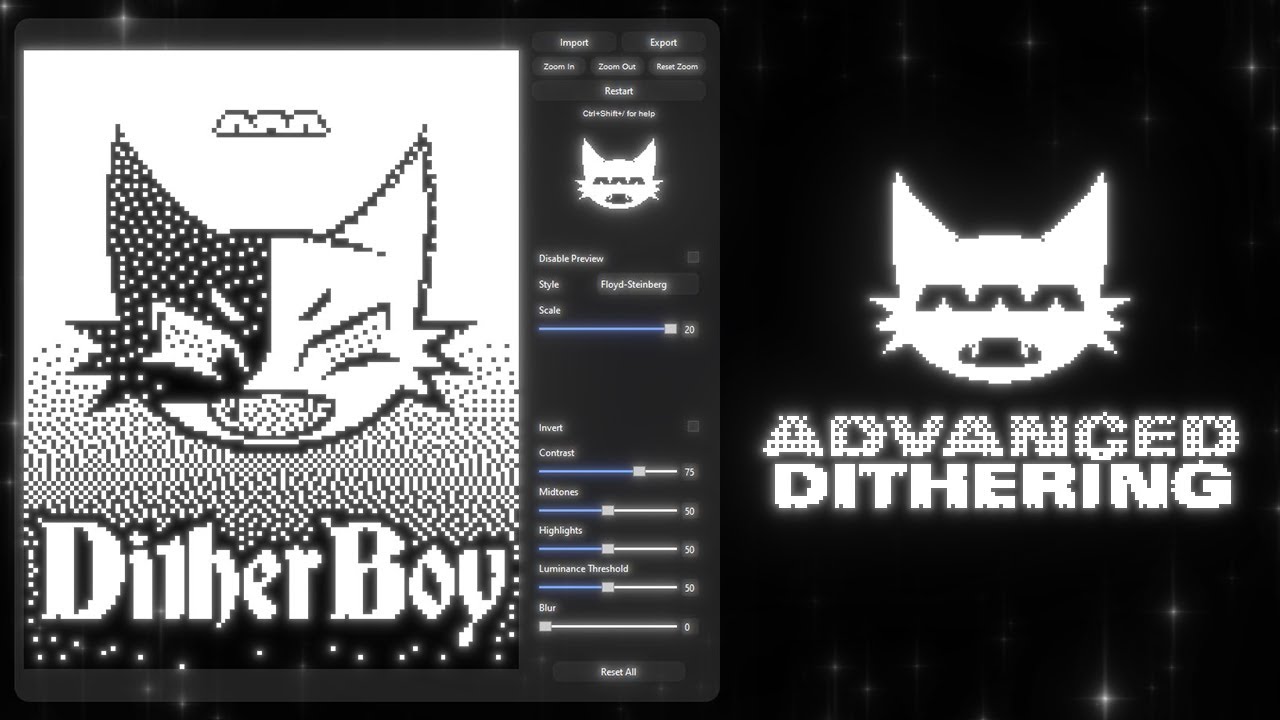Click the dithered cat preview canvas
The image size is (1280, 720).
click(x=271, y=360)
